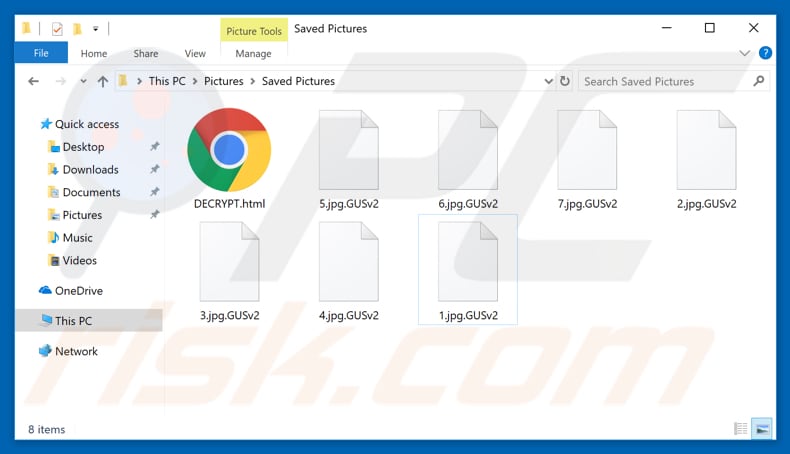This screenshot has height=454, width=790.
Task: Click This PC in the address breadcrumb
Action: point(167,81)
